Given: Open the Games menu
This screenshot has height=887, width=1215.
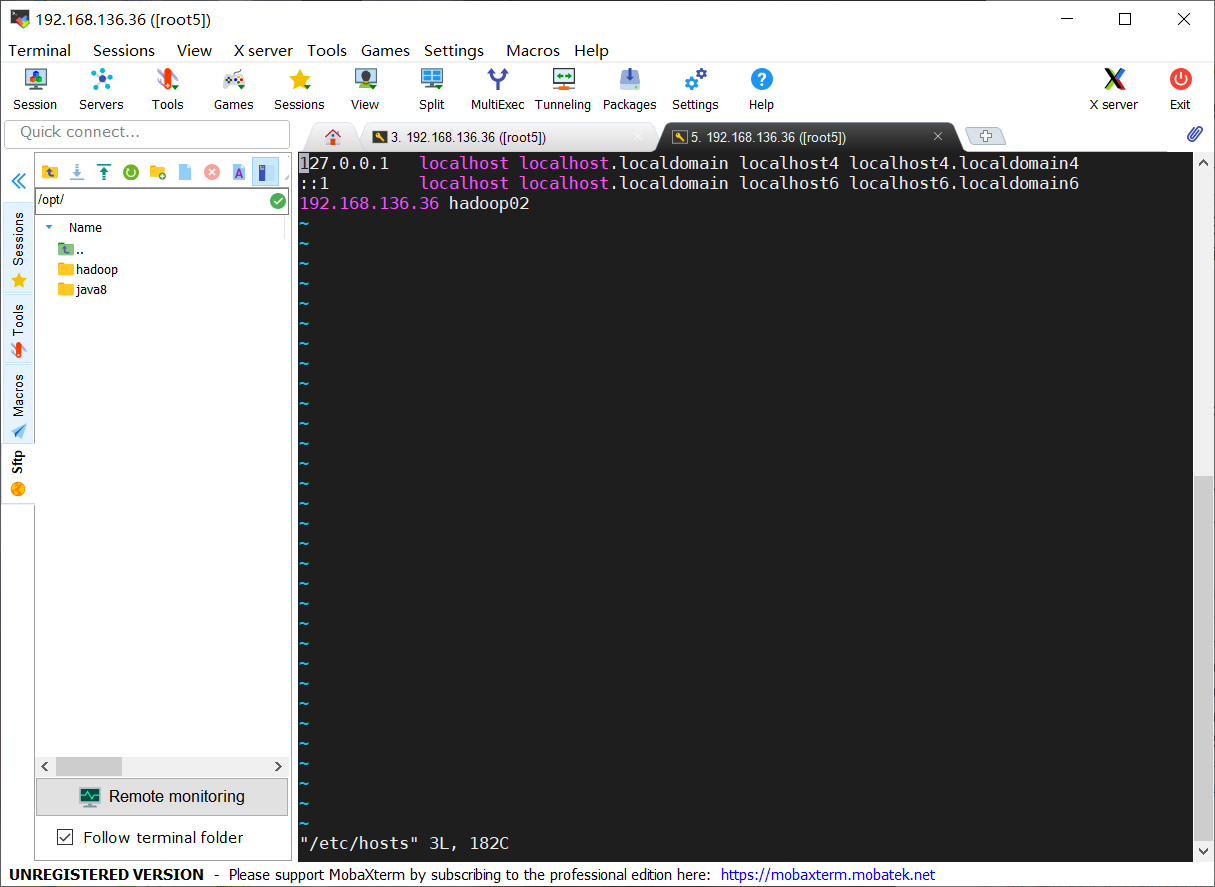Looking at the screenshot, I should pyautogui.click(x=385, y=50).
